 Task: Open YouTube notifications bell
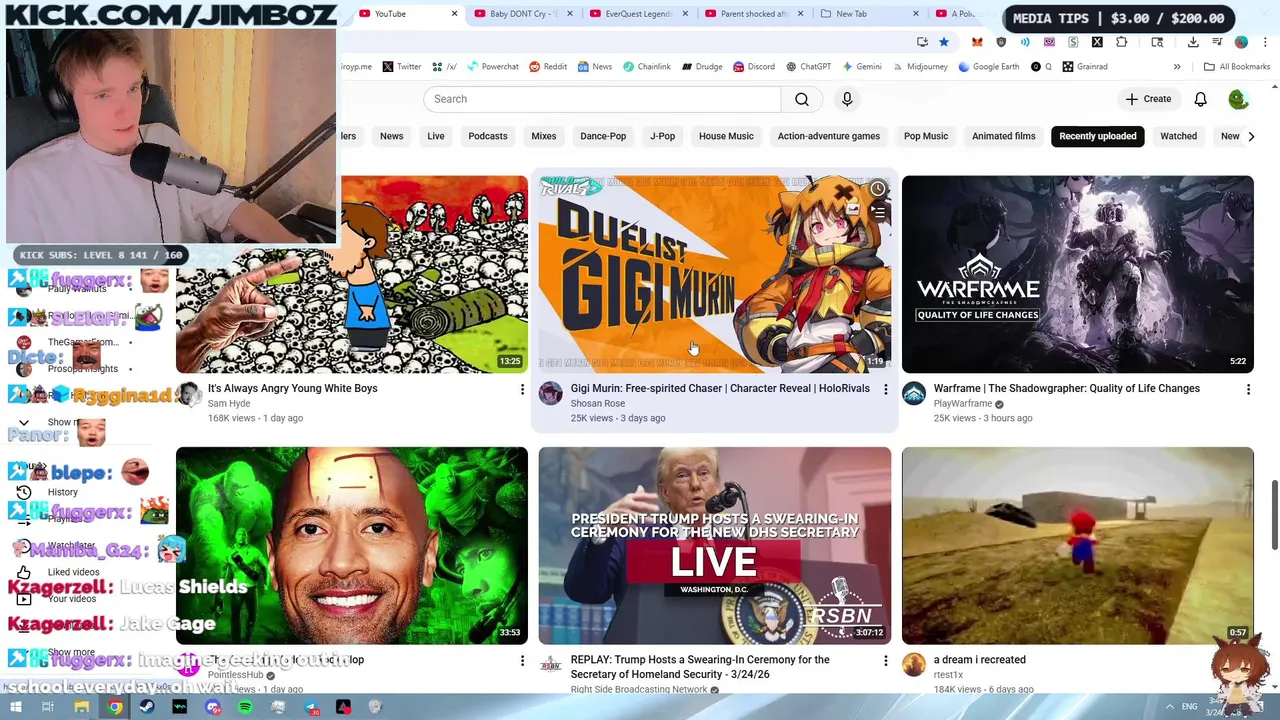[x=1200, y=99]
